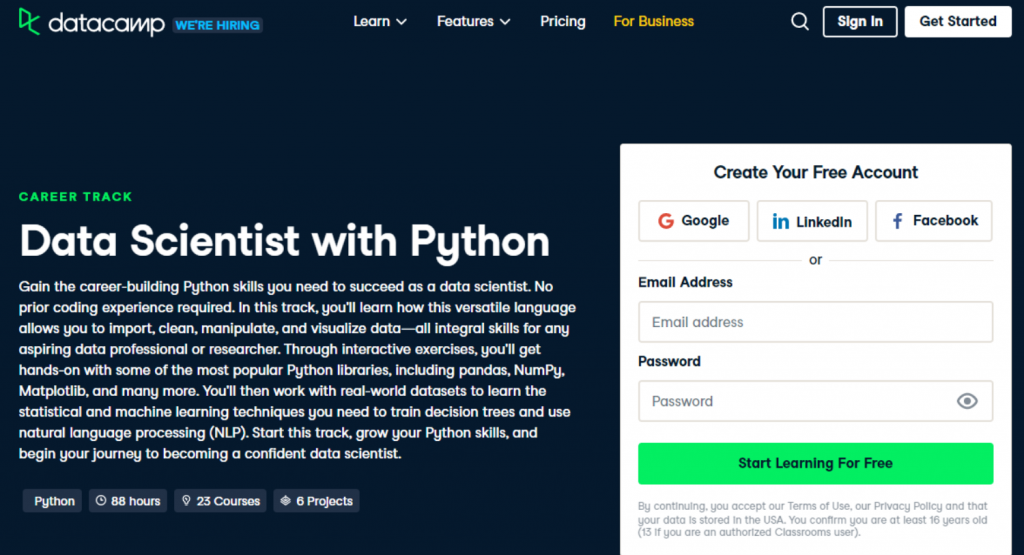The width and height of the screenshot is (1024, 555).
Task: Focus the Email address field
Action: click(815, 322)
